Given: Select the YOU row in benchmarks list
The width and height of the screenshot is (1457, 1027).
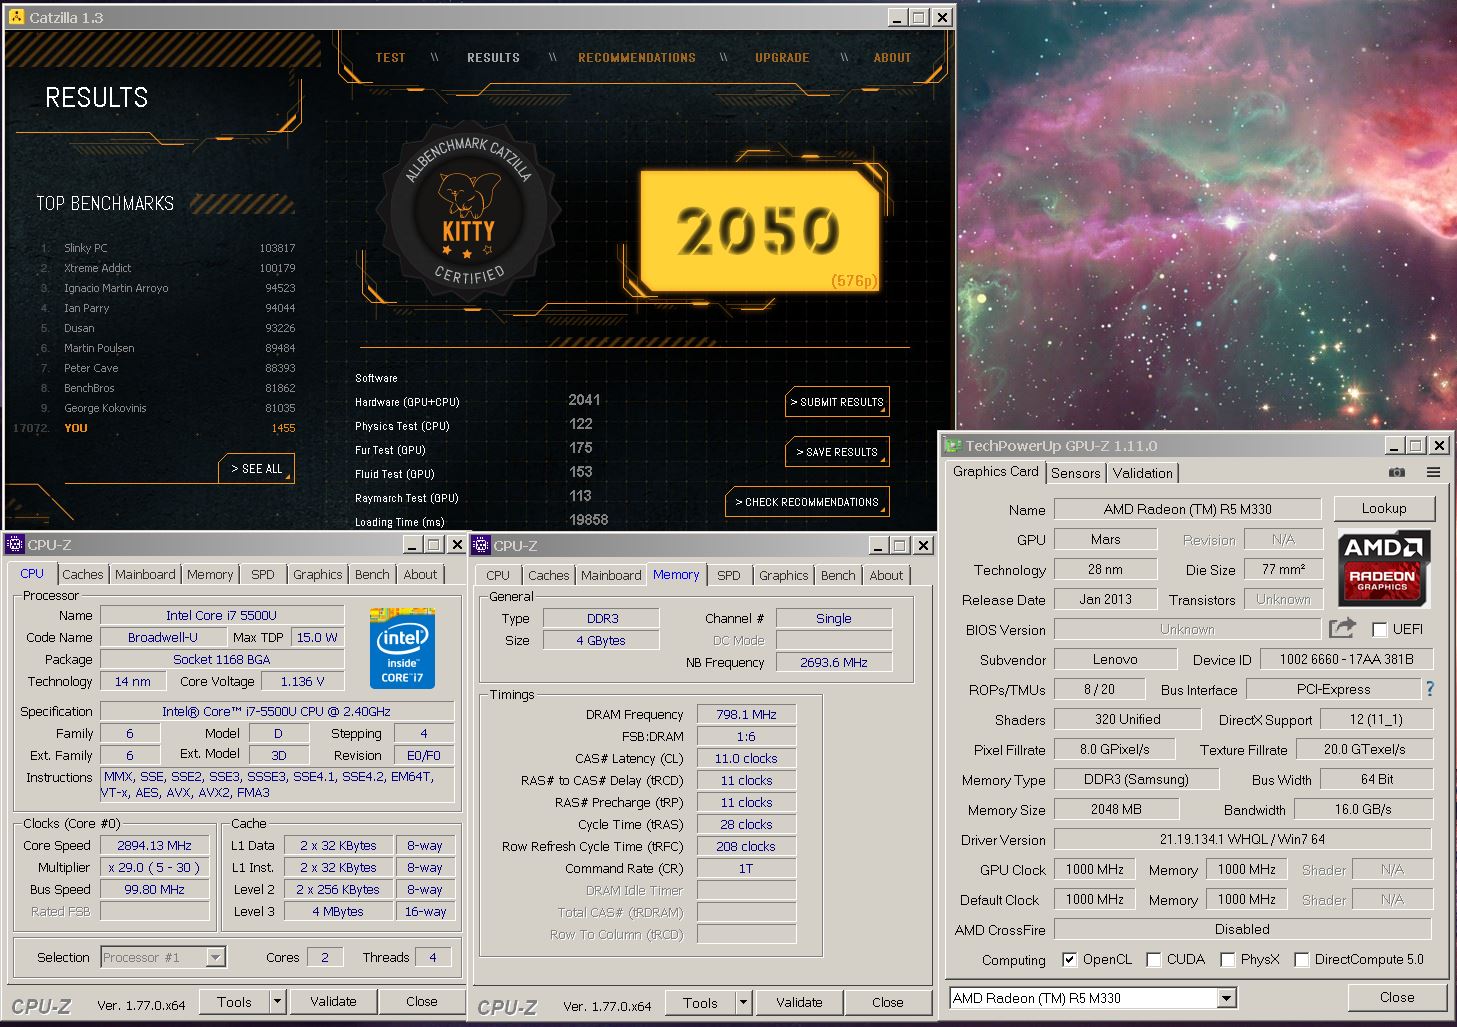Looking at the screenshot, I should [x=155, y=428].
